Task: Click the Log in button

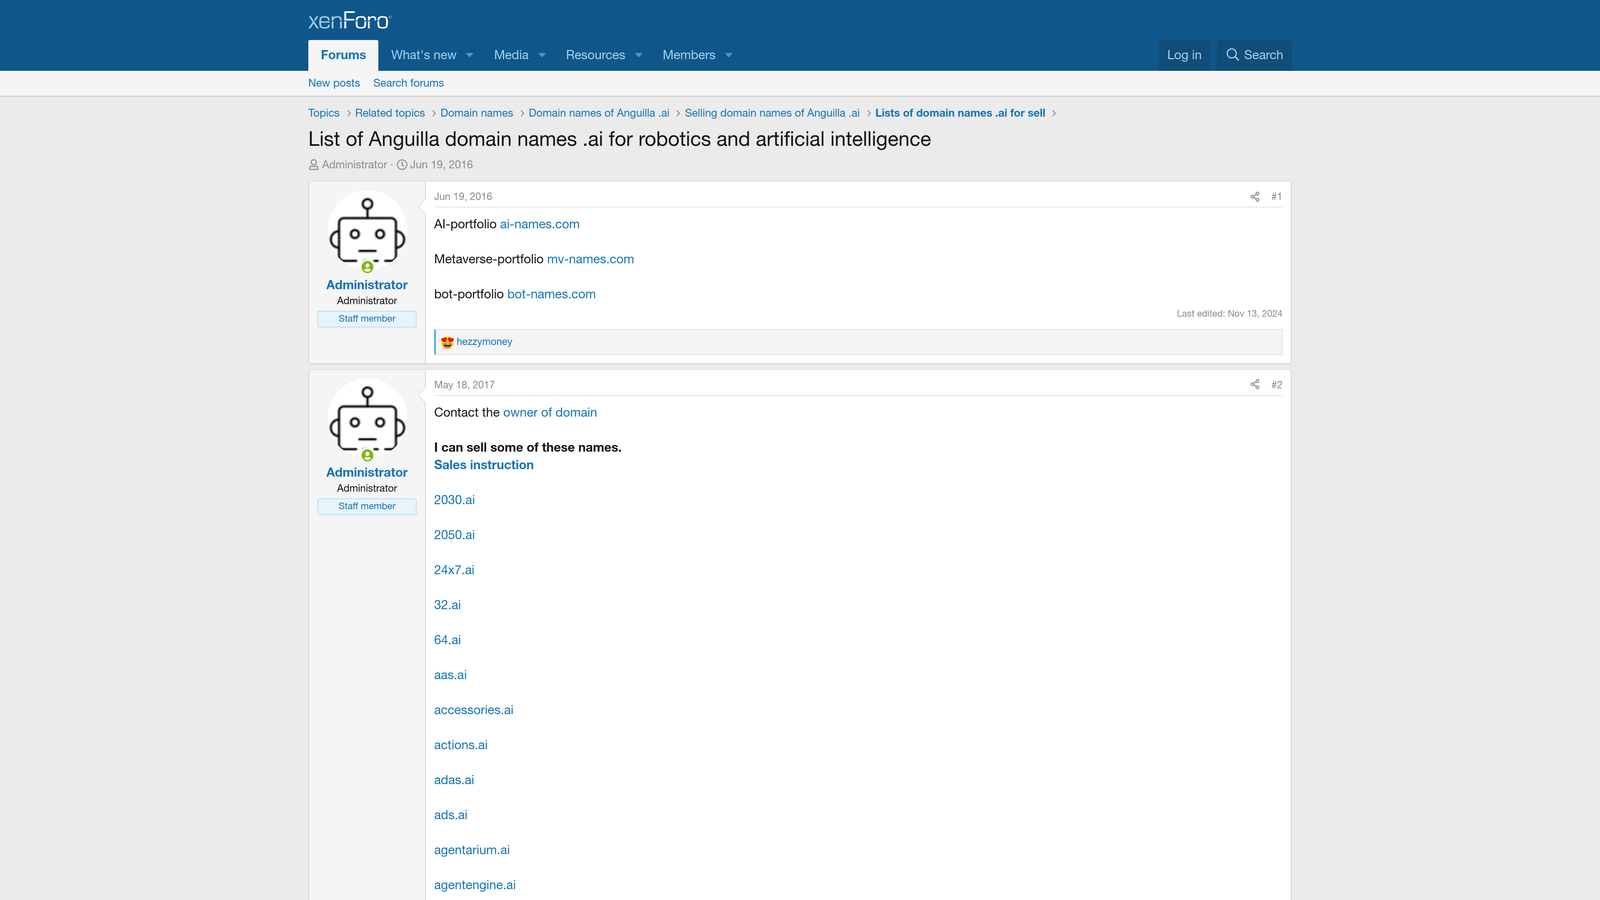Action: (x=1184, y=55)
